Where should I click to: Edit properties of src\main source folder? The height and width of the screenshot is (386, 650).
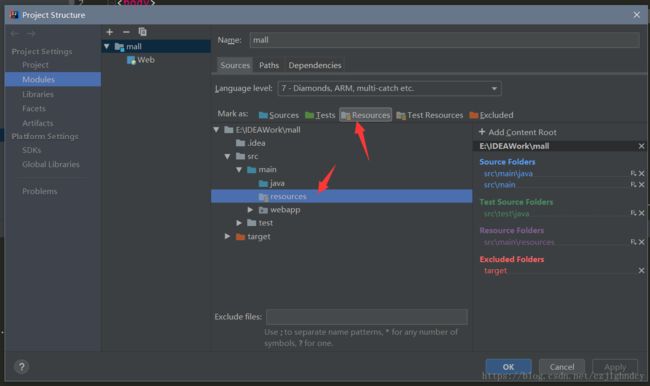[x=633, y=185]
